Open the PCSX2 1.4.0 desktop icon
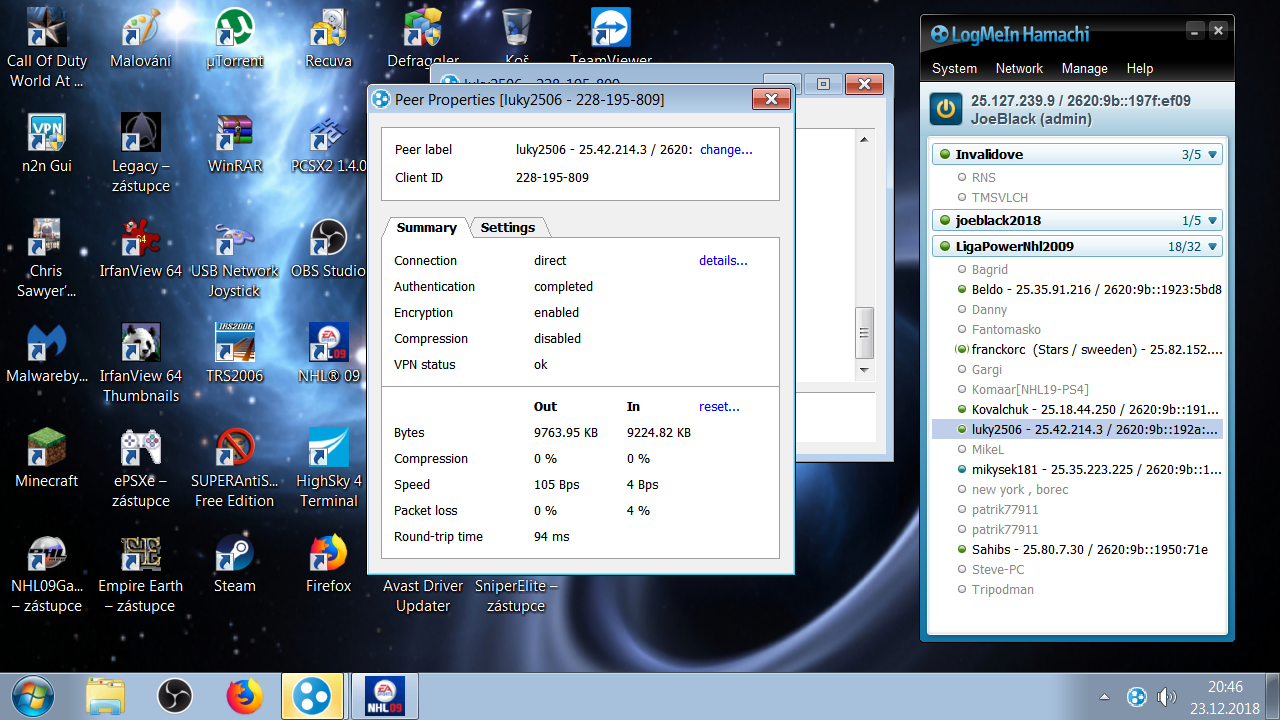 tap(329, 142)
